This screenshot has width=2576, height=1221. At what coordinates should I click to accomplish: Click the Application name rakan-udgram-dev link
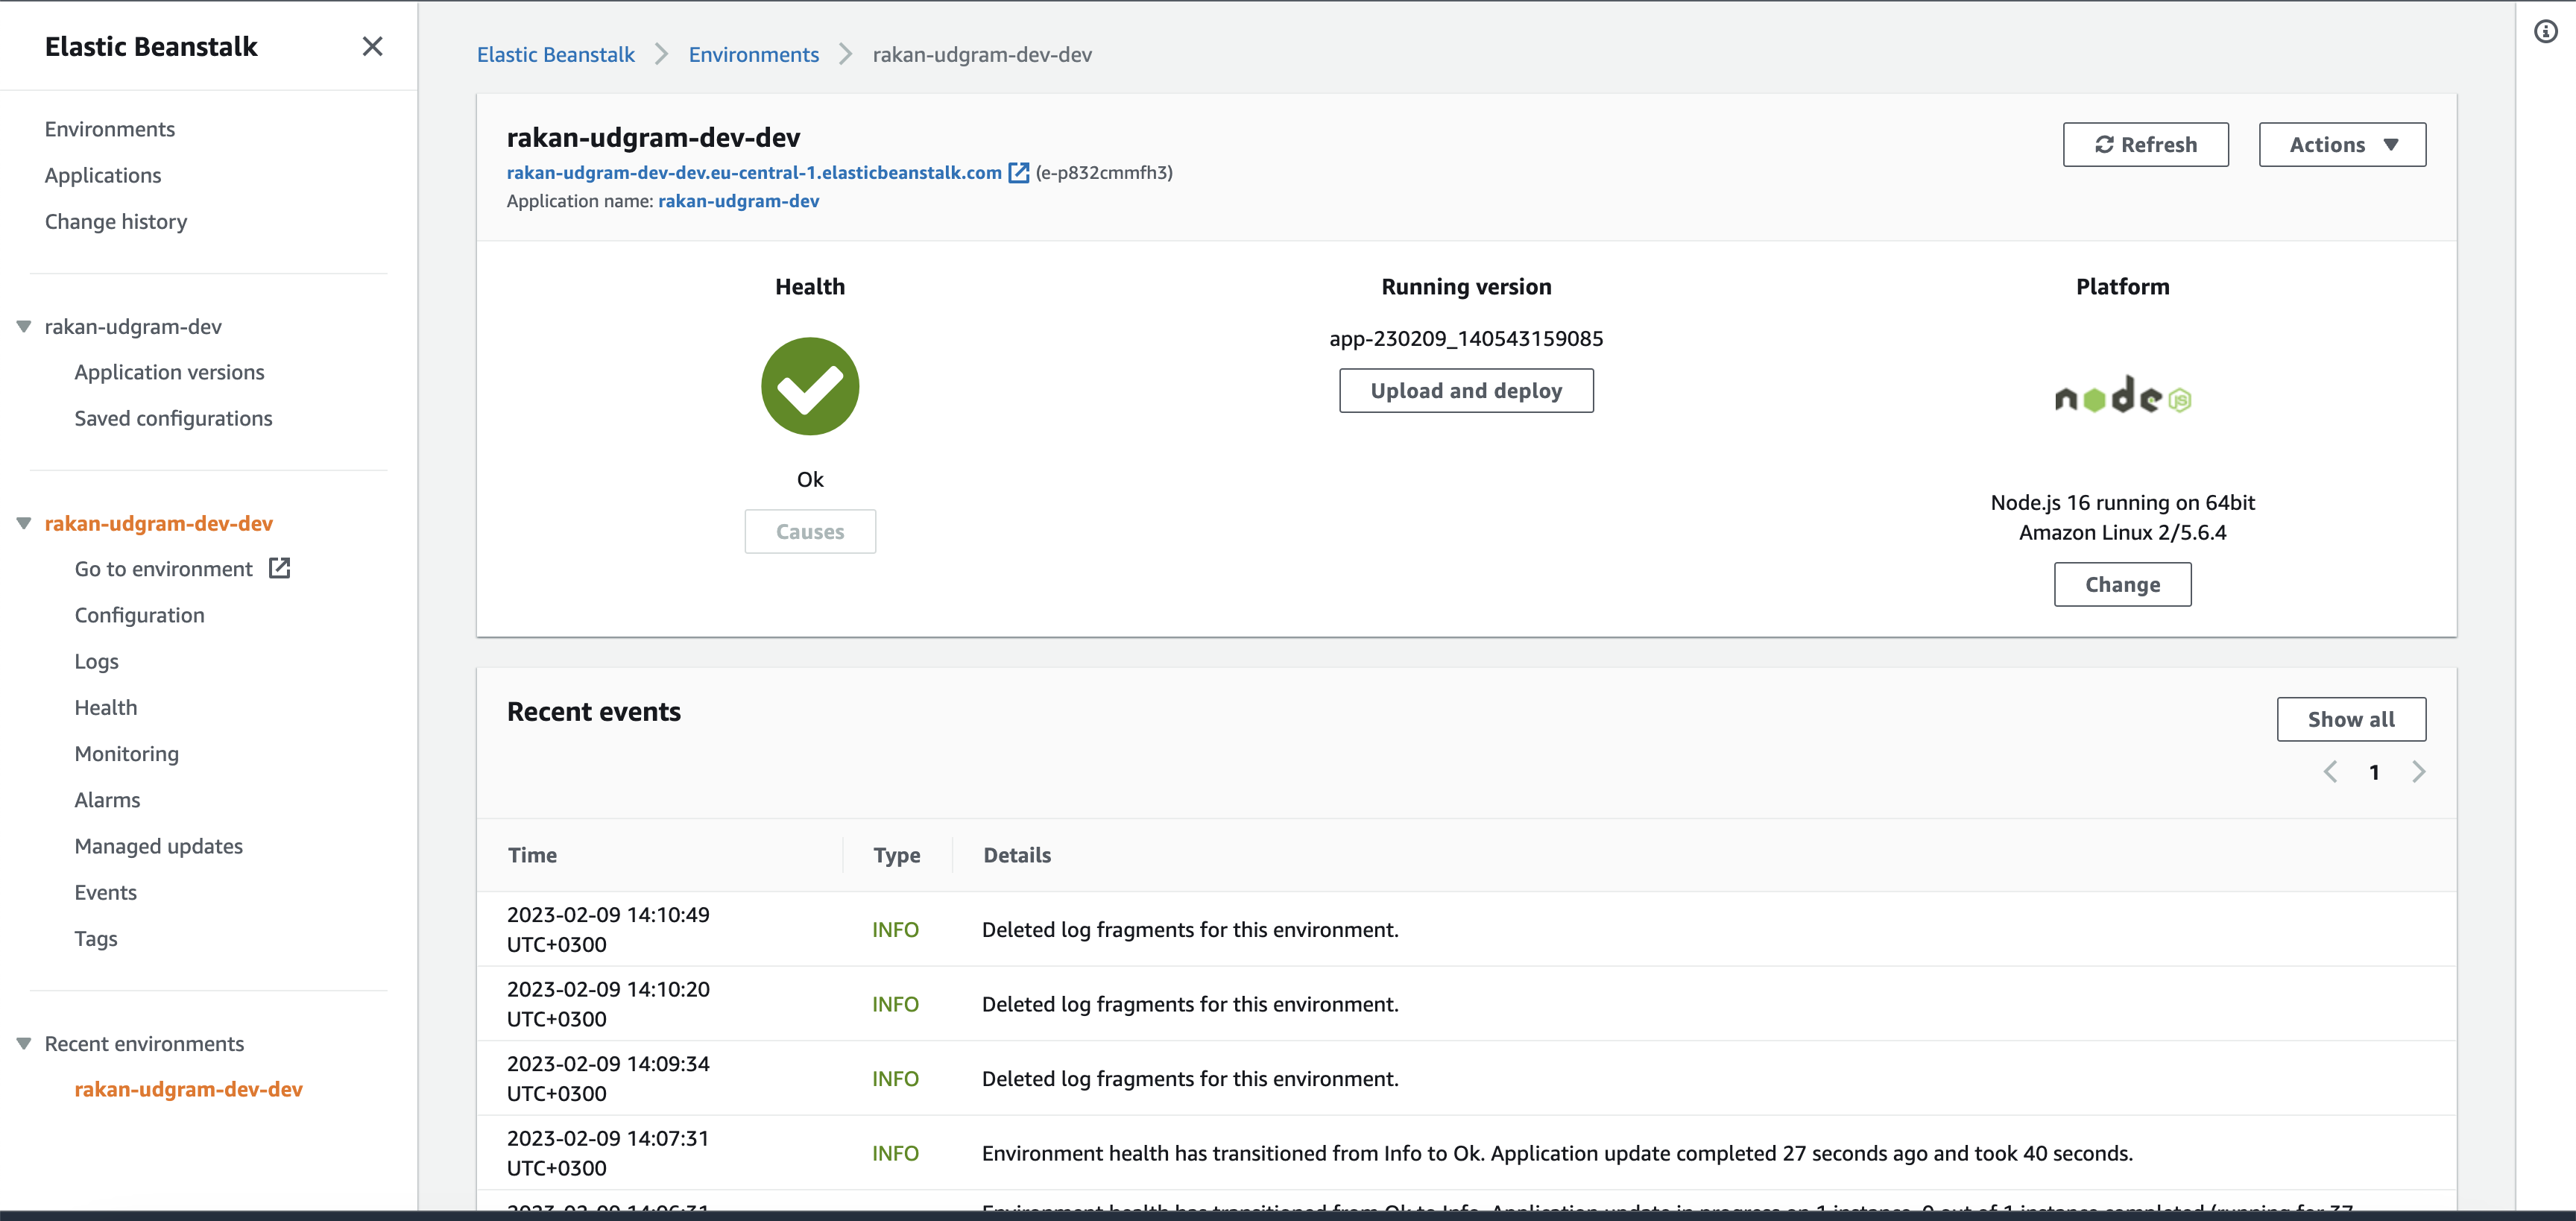pyautogui.click(x=738, y=201)
